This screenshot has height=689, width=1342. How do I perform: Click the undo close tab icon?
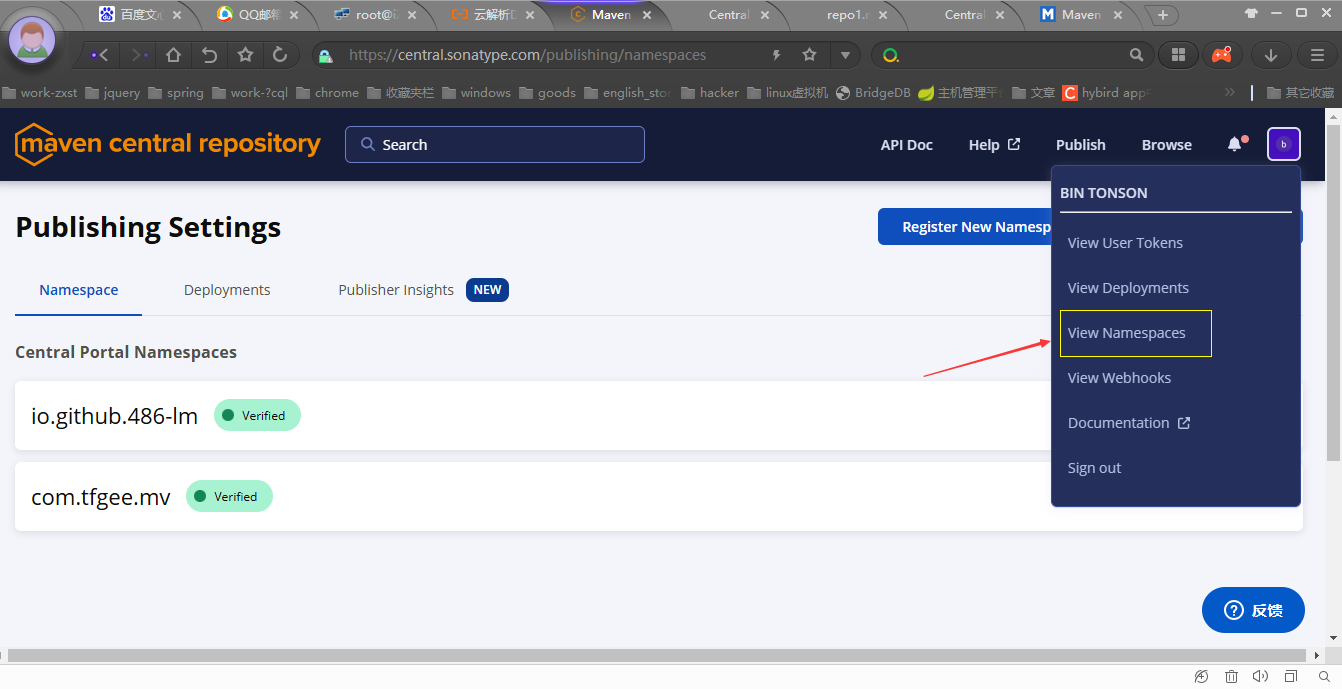point(209,55)
